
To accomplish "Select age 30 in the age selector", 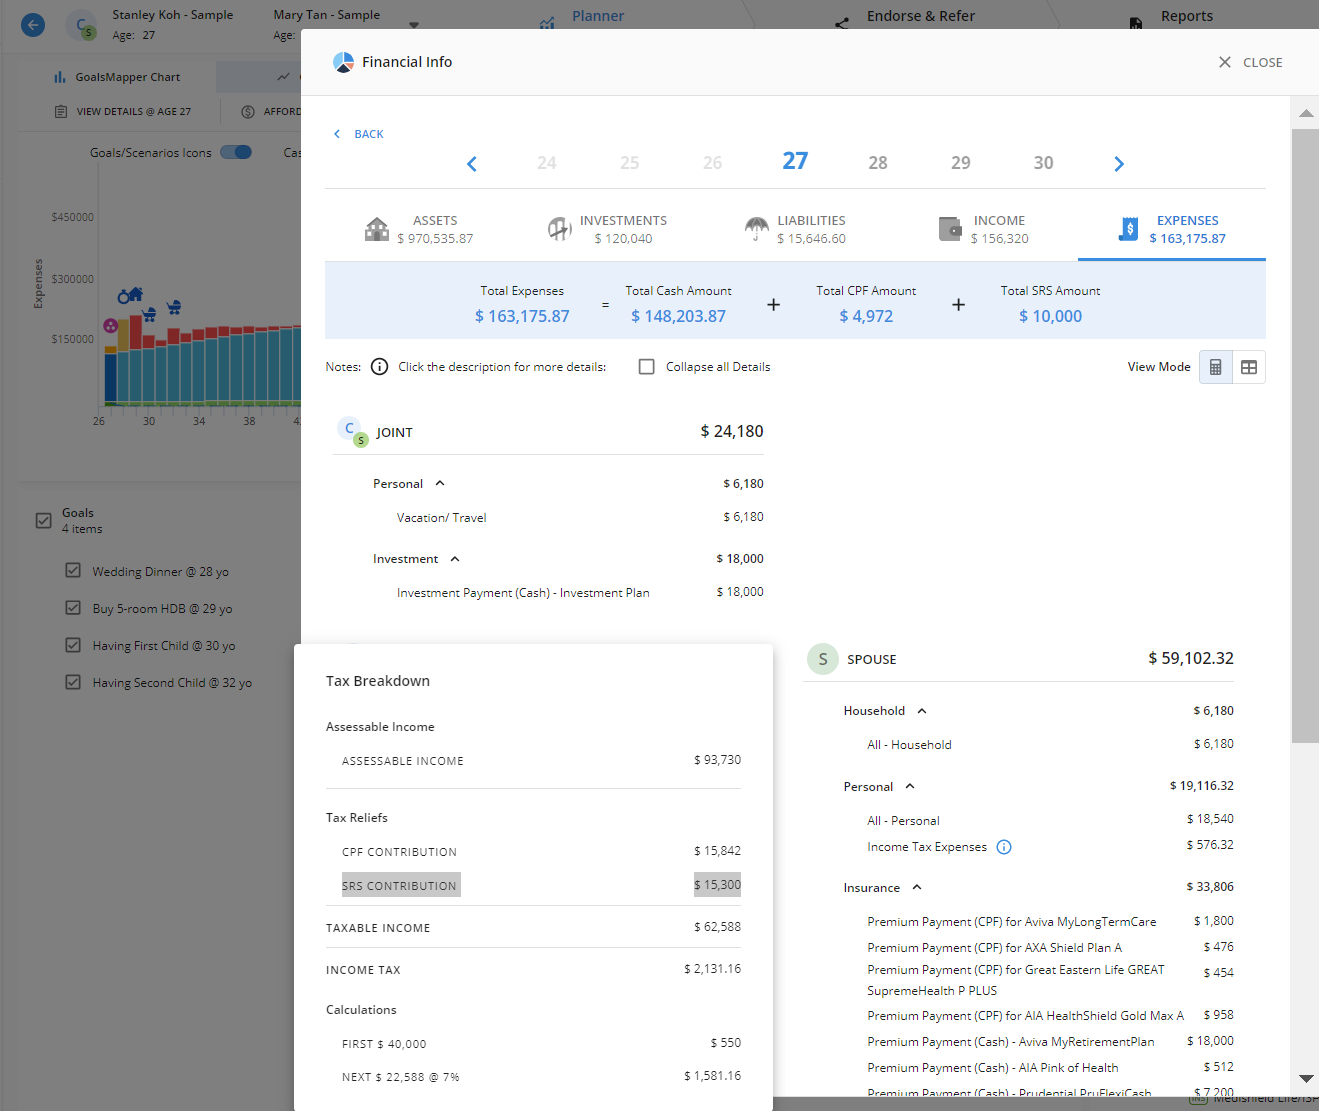I will coord(1043,163).
